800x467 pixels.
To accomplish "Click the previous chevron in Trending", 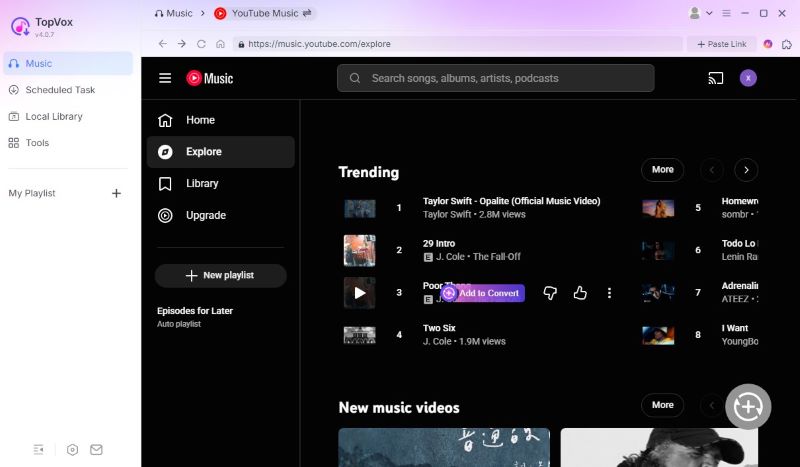I will (712, 170).
